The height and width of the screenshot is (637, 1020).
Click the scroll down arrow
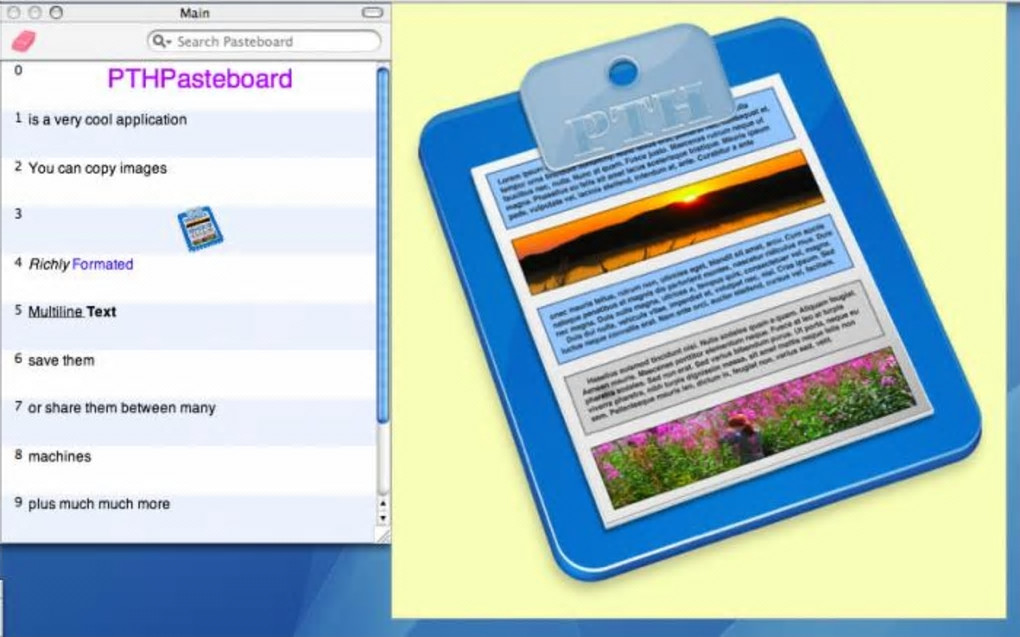coord(382,518)
